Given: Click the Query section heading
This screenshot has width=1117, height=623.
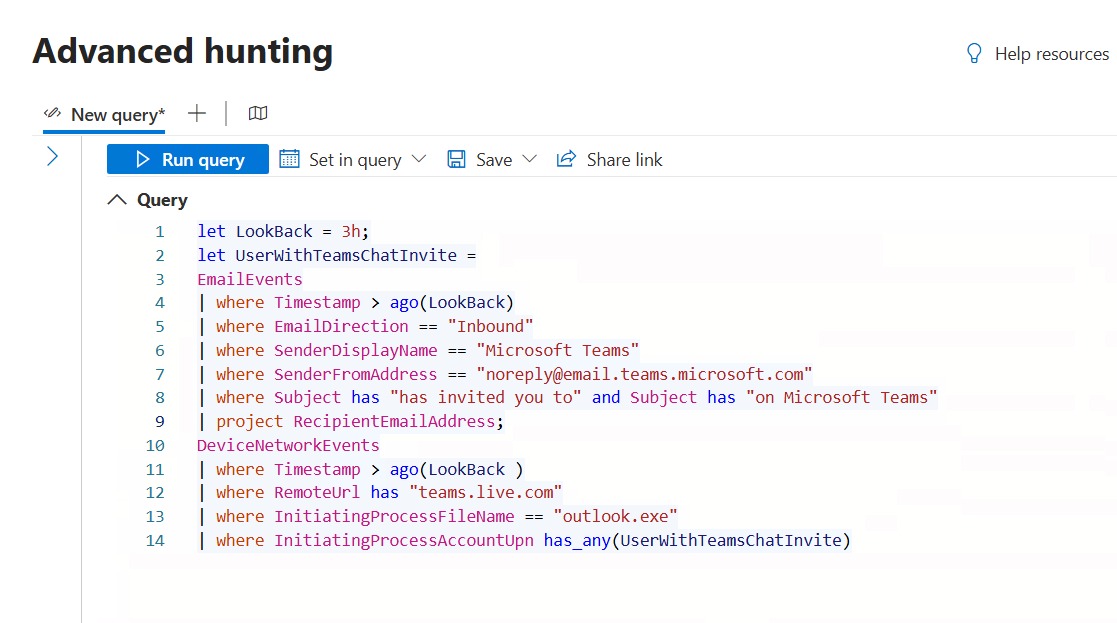Looking at the screenshot, I should (162, 200).
